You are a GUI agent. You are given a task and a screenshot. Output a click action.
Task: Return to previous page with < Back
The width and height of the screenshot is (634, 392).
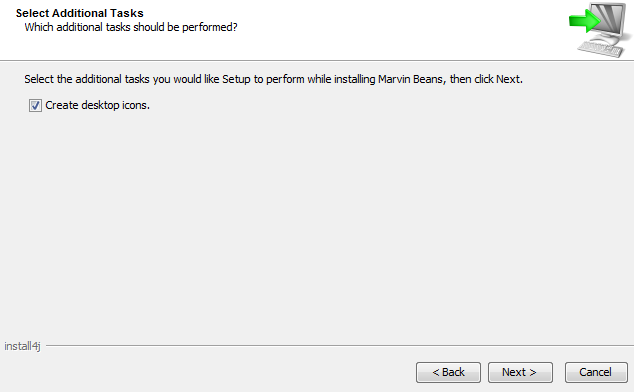click(x=448, y=372)
